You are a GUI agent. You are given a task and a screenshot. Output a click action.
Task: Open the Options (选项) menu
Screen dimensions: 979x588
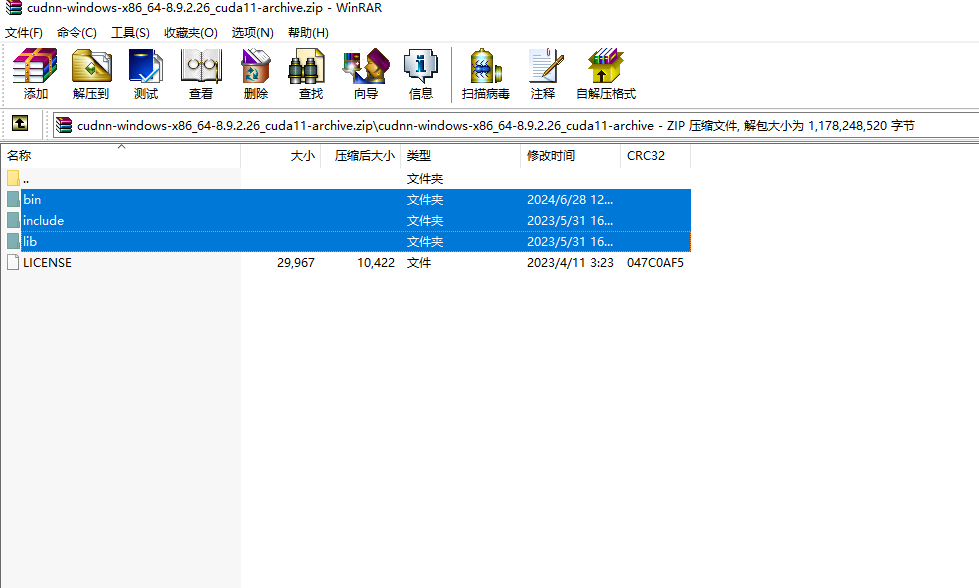click(253, 32)
